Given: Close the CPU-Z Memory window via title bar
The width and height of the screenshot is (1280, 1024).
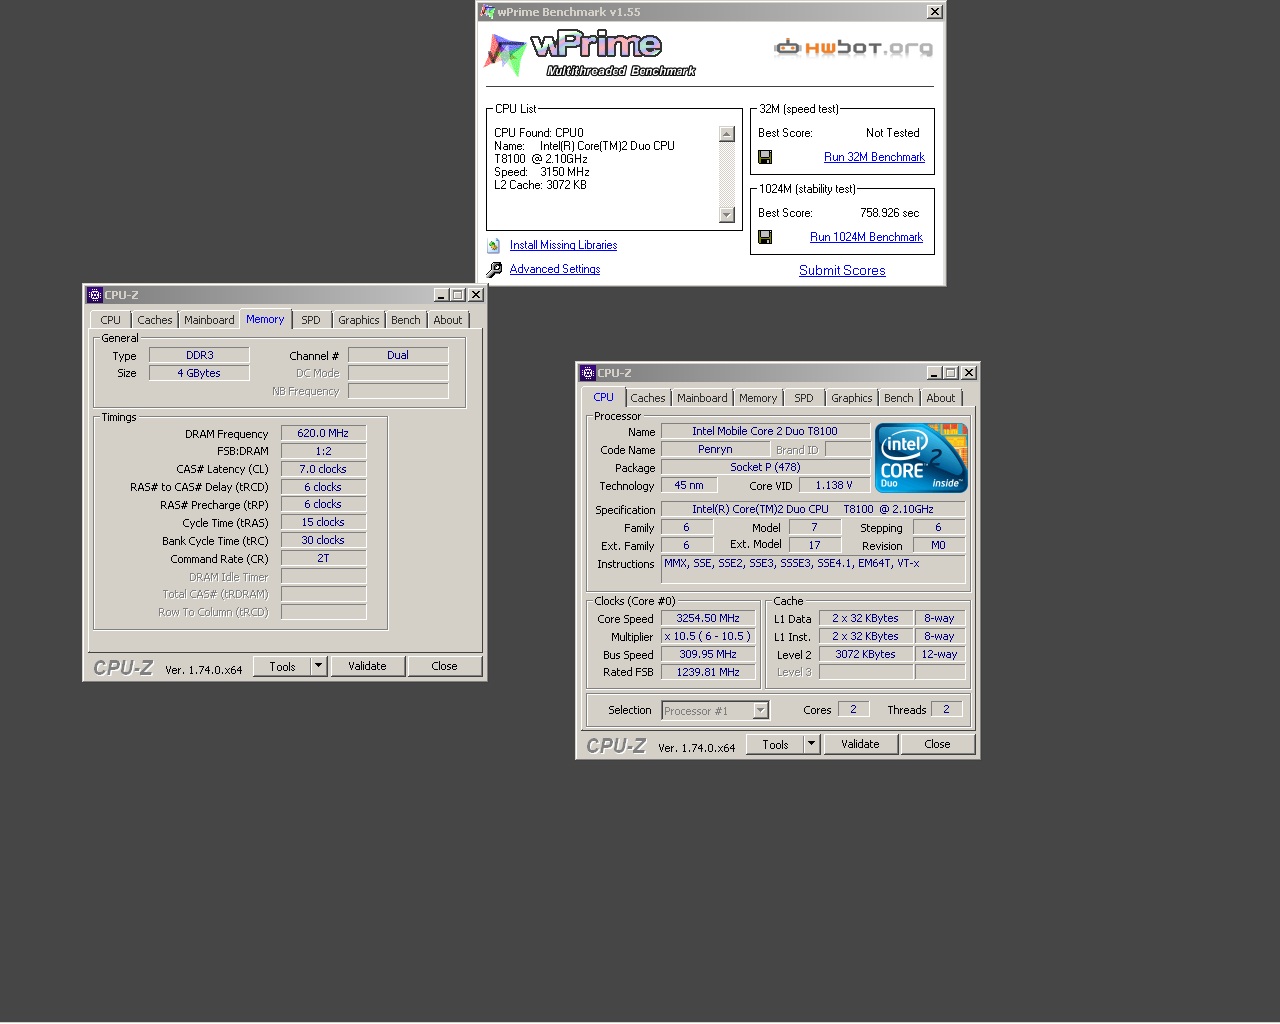Looking at the screenshot, I should (x=476, y=295).
